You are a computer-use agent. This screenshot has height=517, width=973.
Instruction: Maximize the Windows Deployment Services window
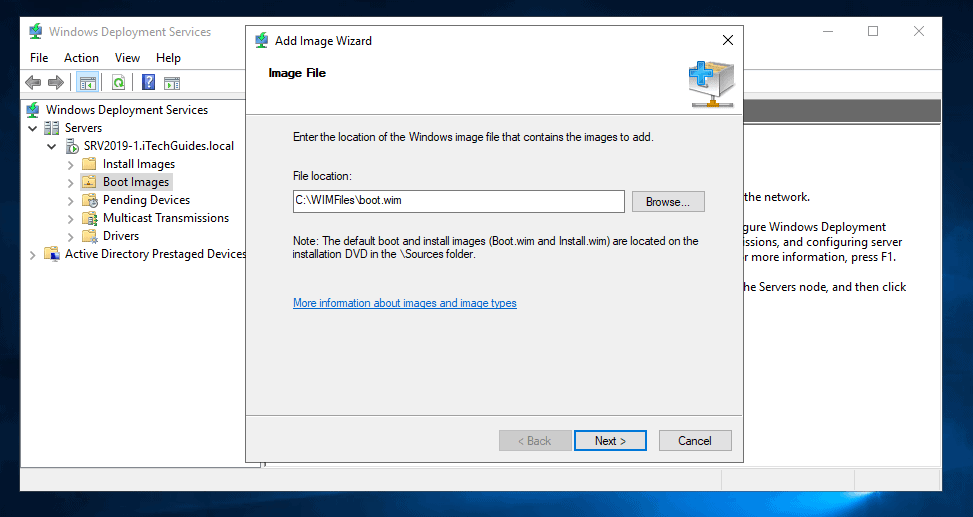pyautogui.click(x=873, y=31)
